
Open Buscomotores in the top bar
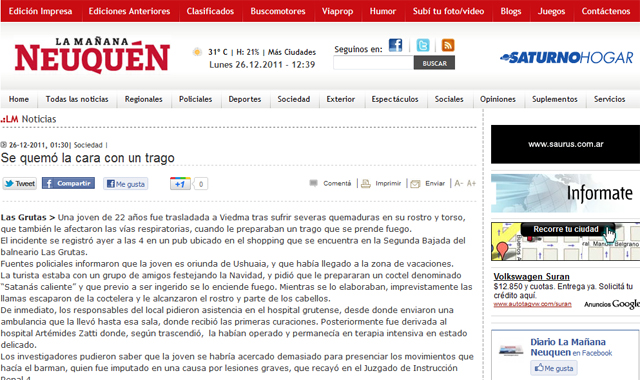point(278,11)
